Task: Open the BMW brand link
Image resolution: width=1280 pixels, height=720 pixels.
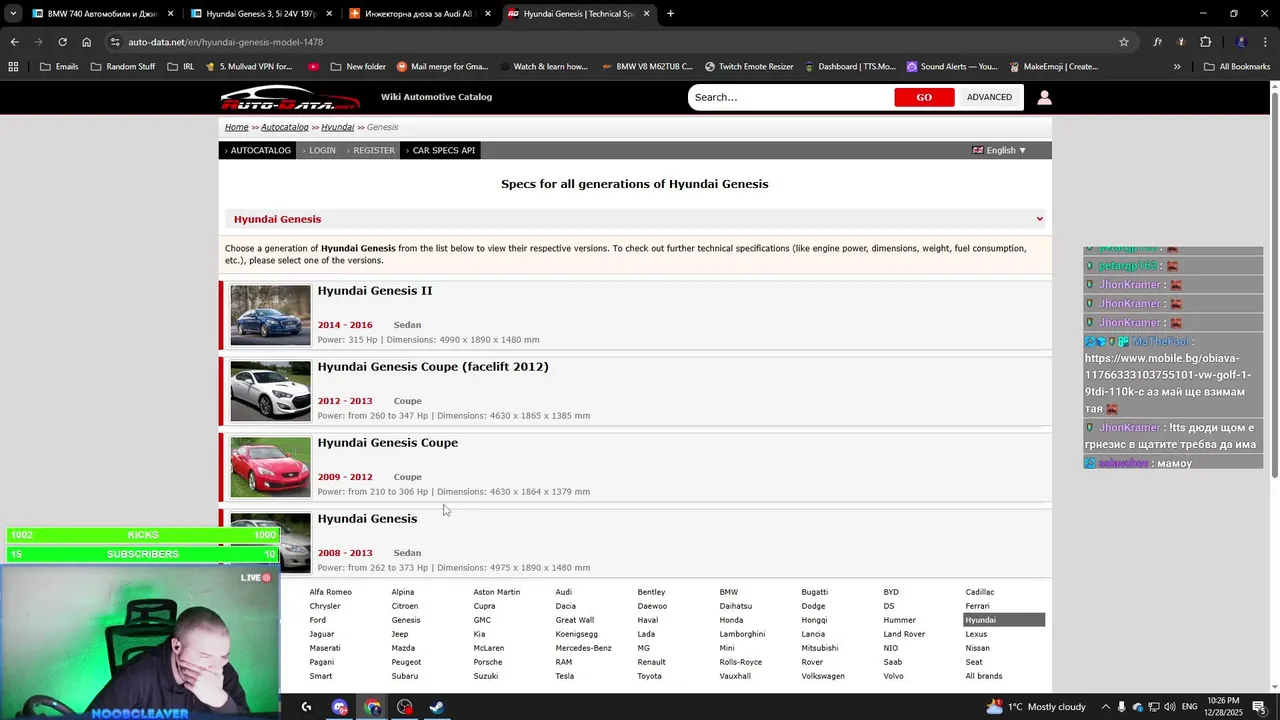Action: [x=729, y=592]
